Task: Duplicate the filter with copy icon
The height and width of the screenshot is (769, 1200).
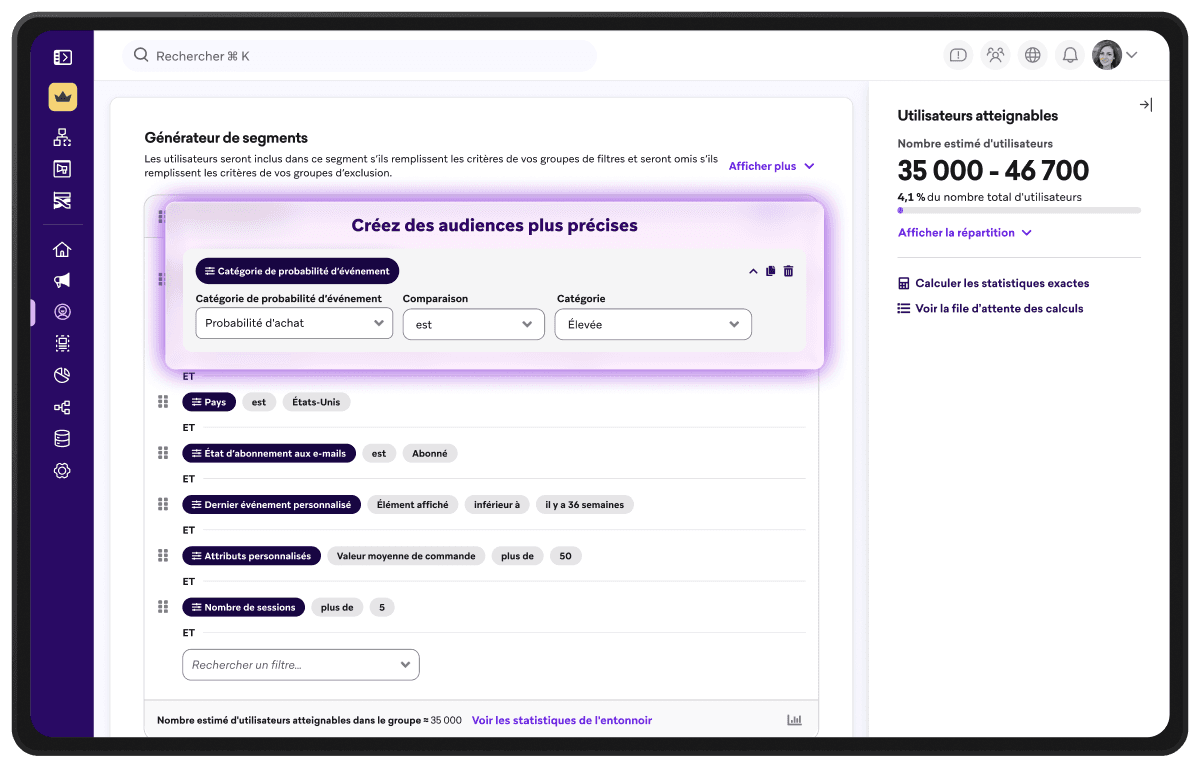Action: (770, 271)
